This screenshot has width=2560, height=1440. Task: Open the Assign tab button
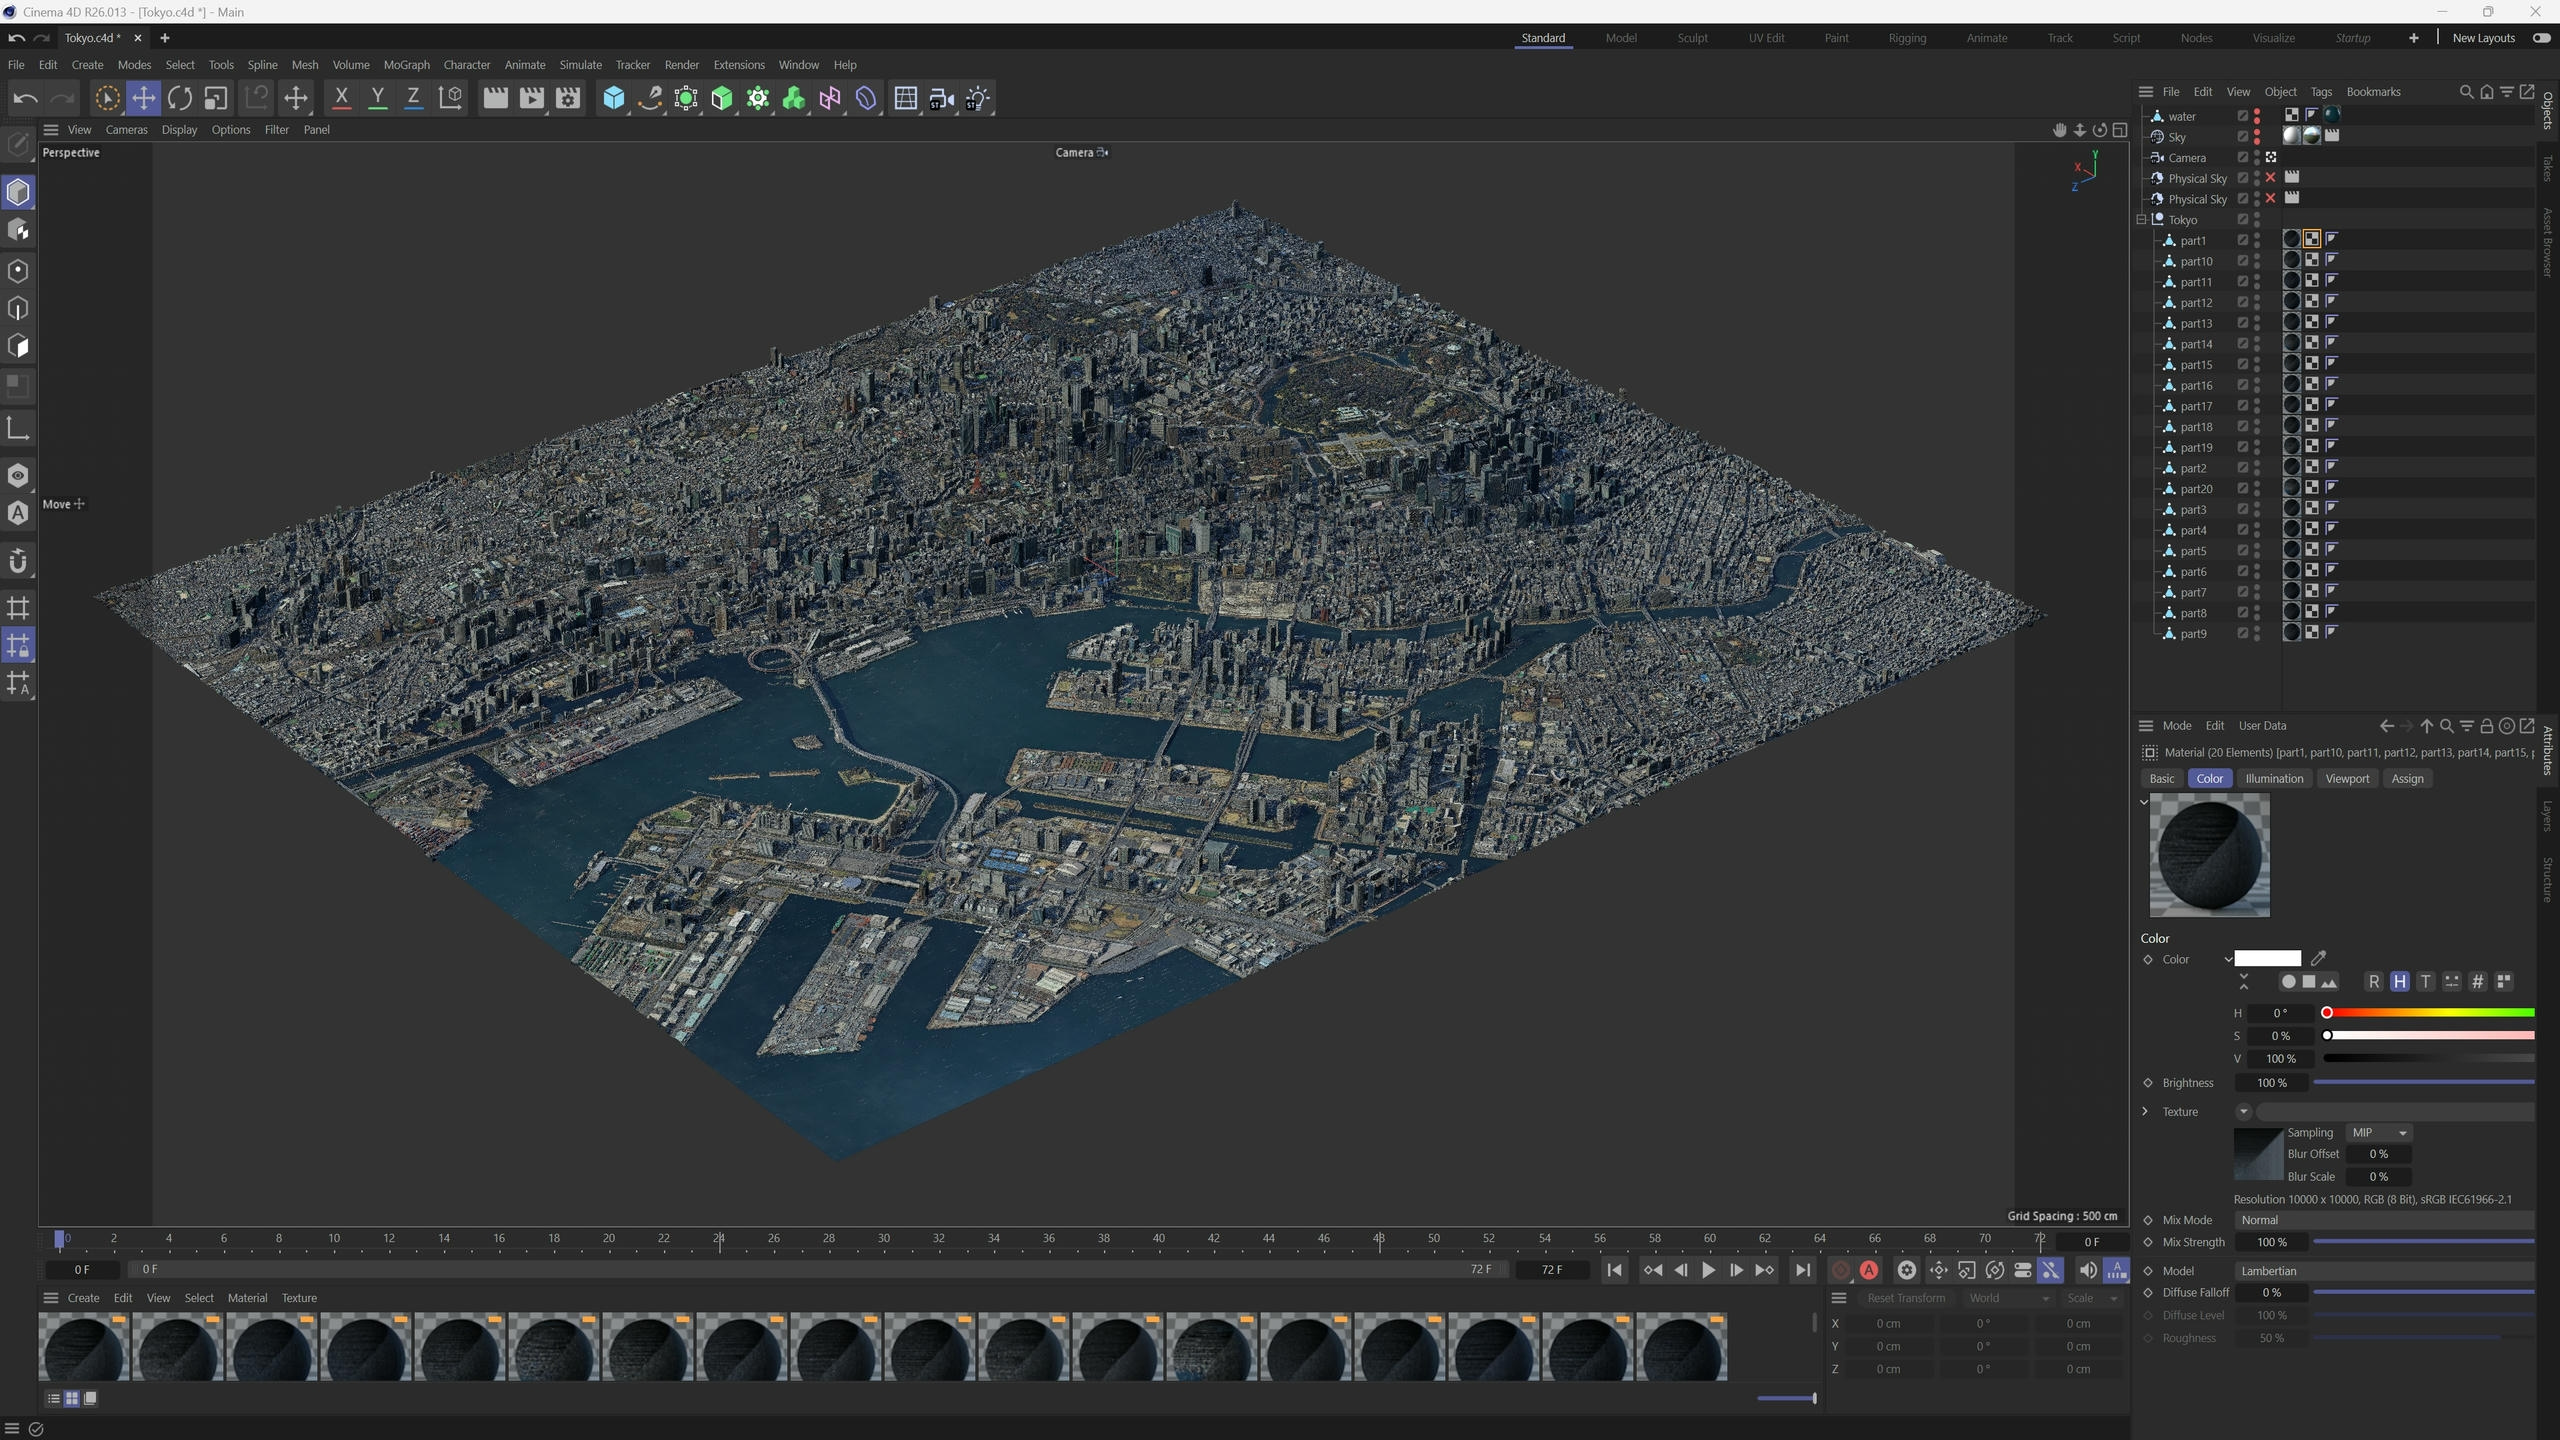click(2407, 779)
